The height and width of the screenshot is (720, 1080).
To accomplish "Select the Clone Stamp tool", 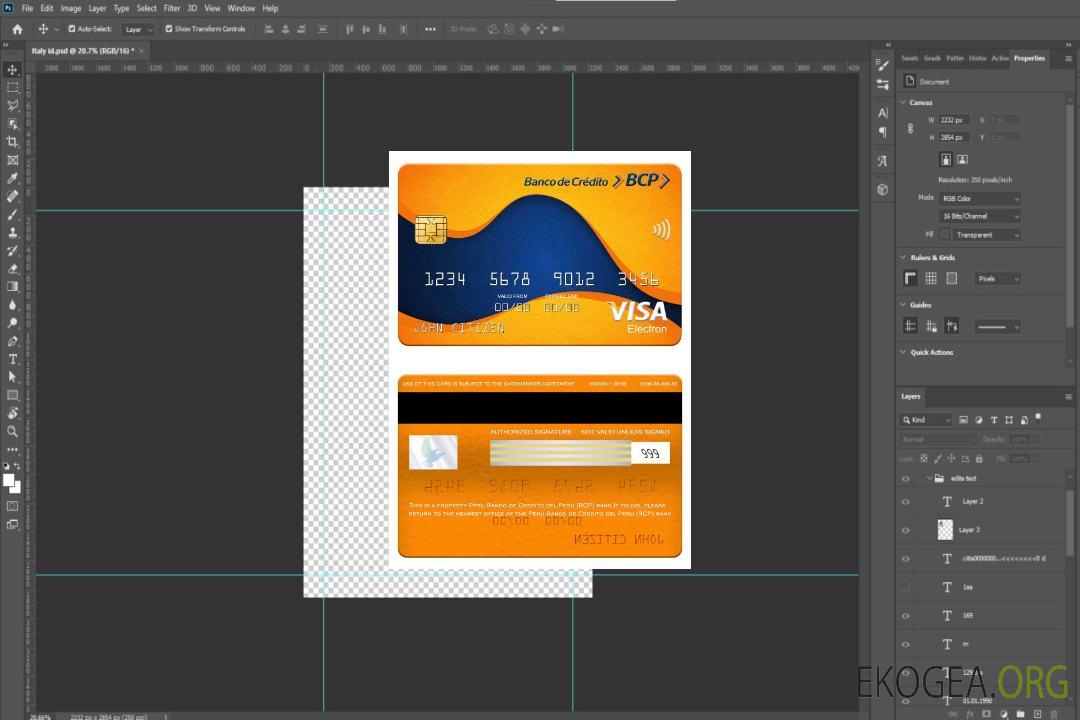I will (x=12, y=233).
